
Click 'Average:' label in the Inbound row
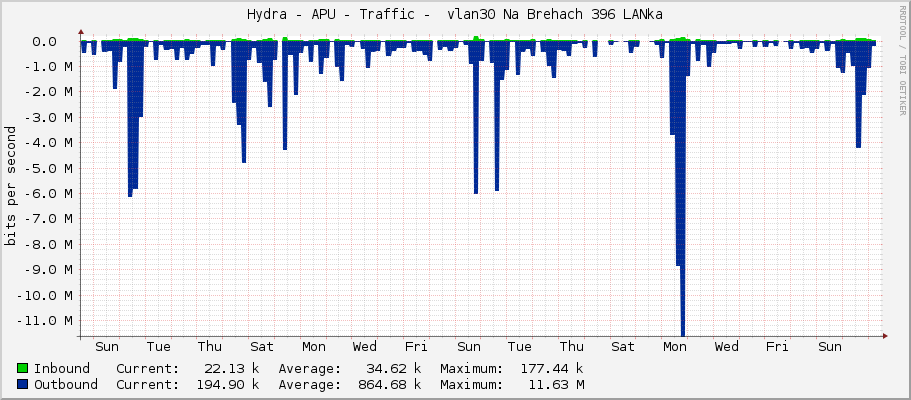[x=310, y=368]
